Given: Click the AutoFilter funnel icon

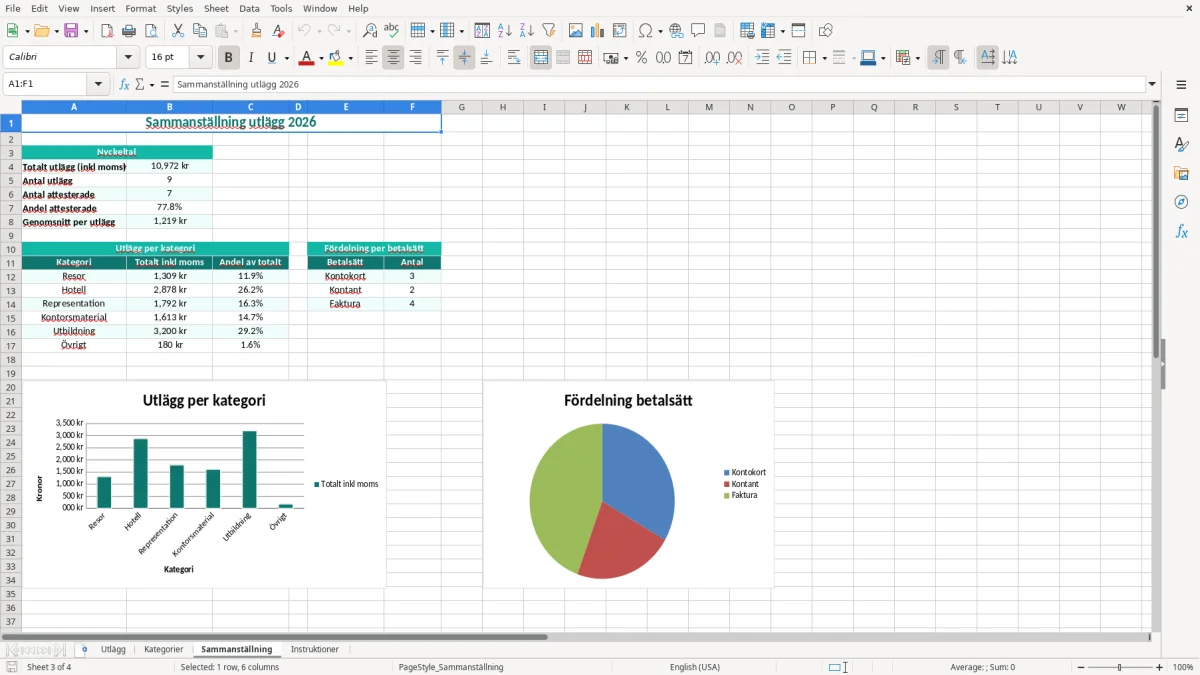Looking at the screenshot, I should click(x=549, y=31).
